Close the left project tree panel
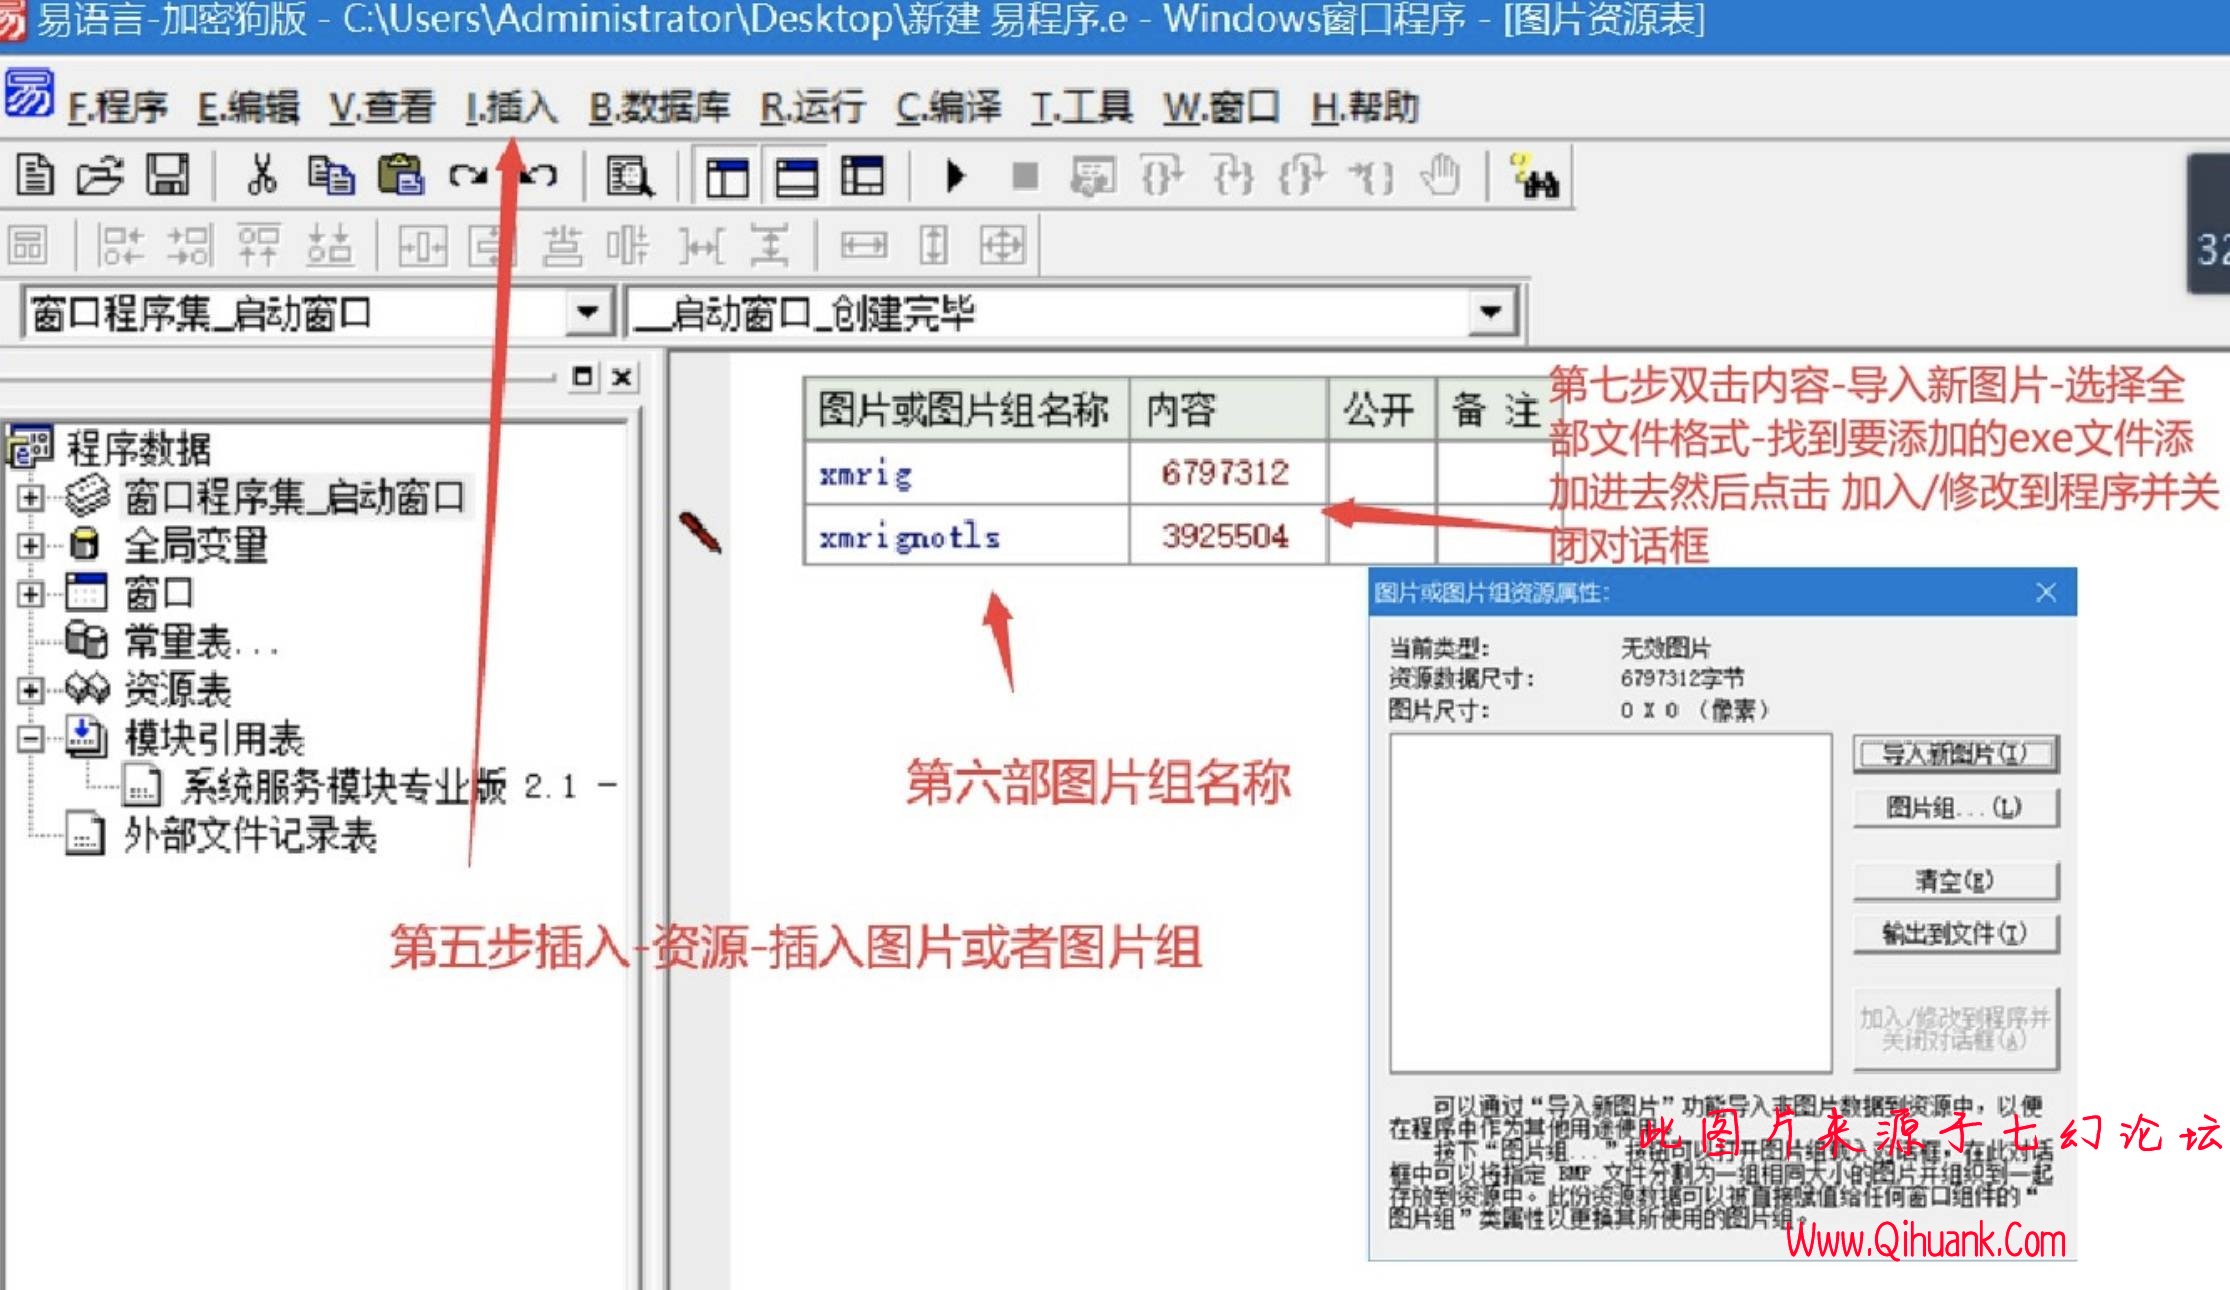 622,377
